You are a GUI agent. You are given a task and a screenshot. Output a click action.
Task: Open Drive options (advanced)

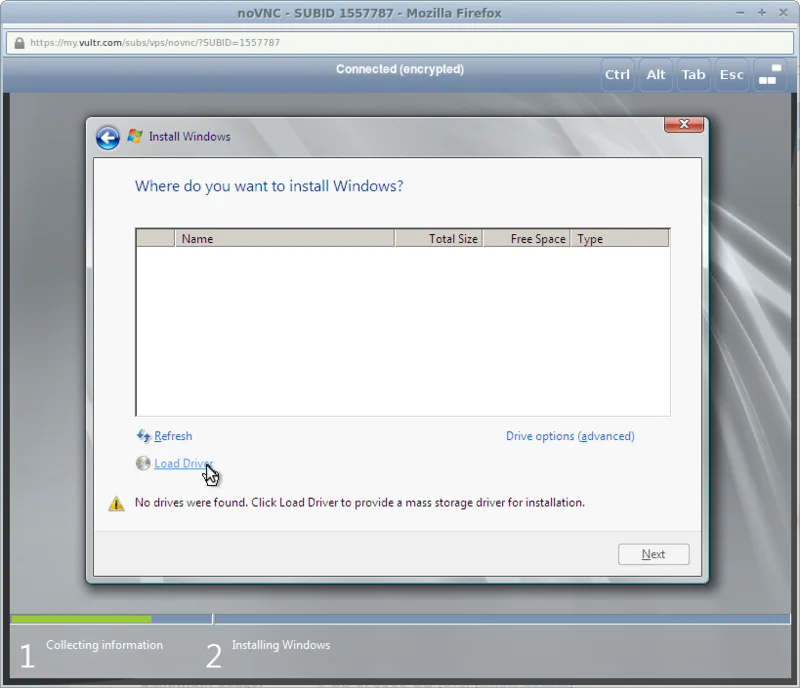[x=570, y=436]
